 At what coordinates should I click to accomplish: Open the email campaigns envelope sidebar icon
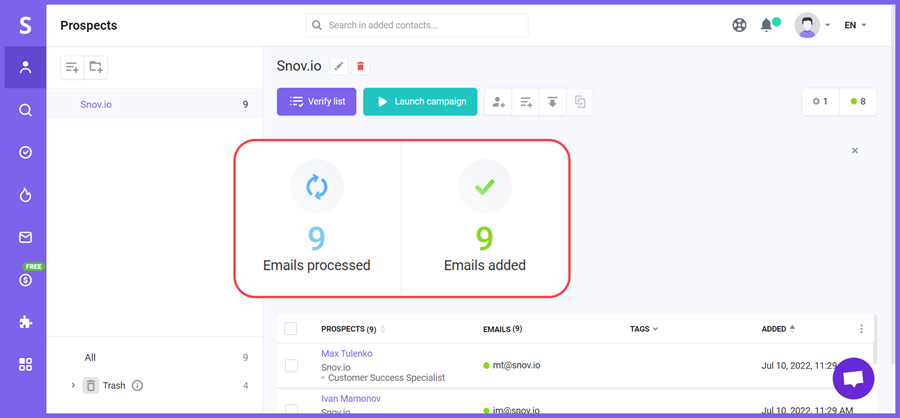[x=25, y=237]
